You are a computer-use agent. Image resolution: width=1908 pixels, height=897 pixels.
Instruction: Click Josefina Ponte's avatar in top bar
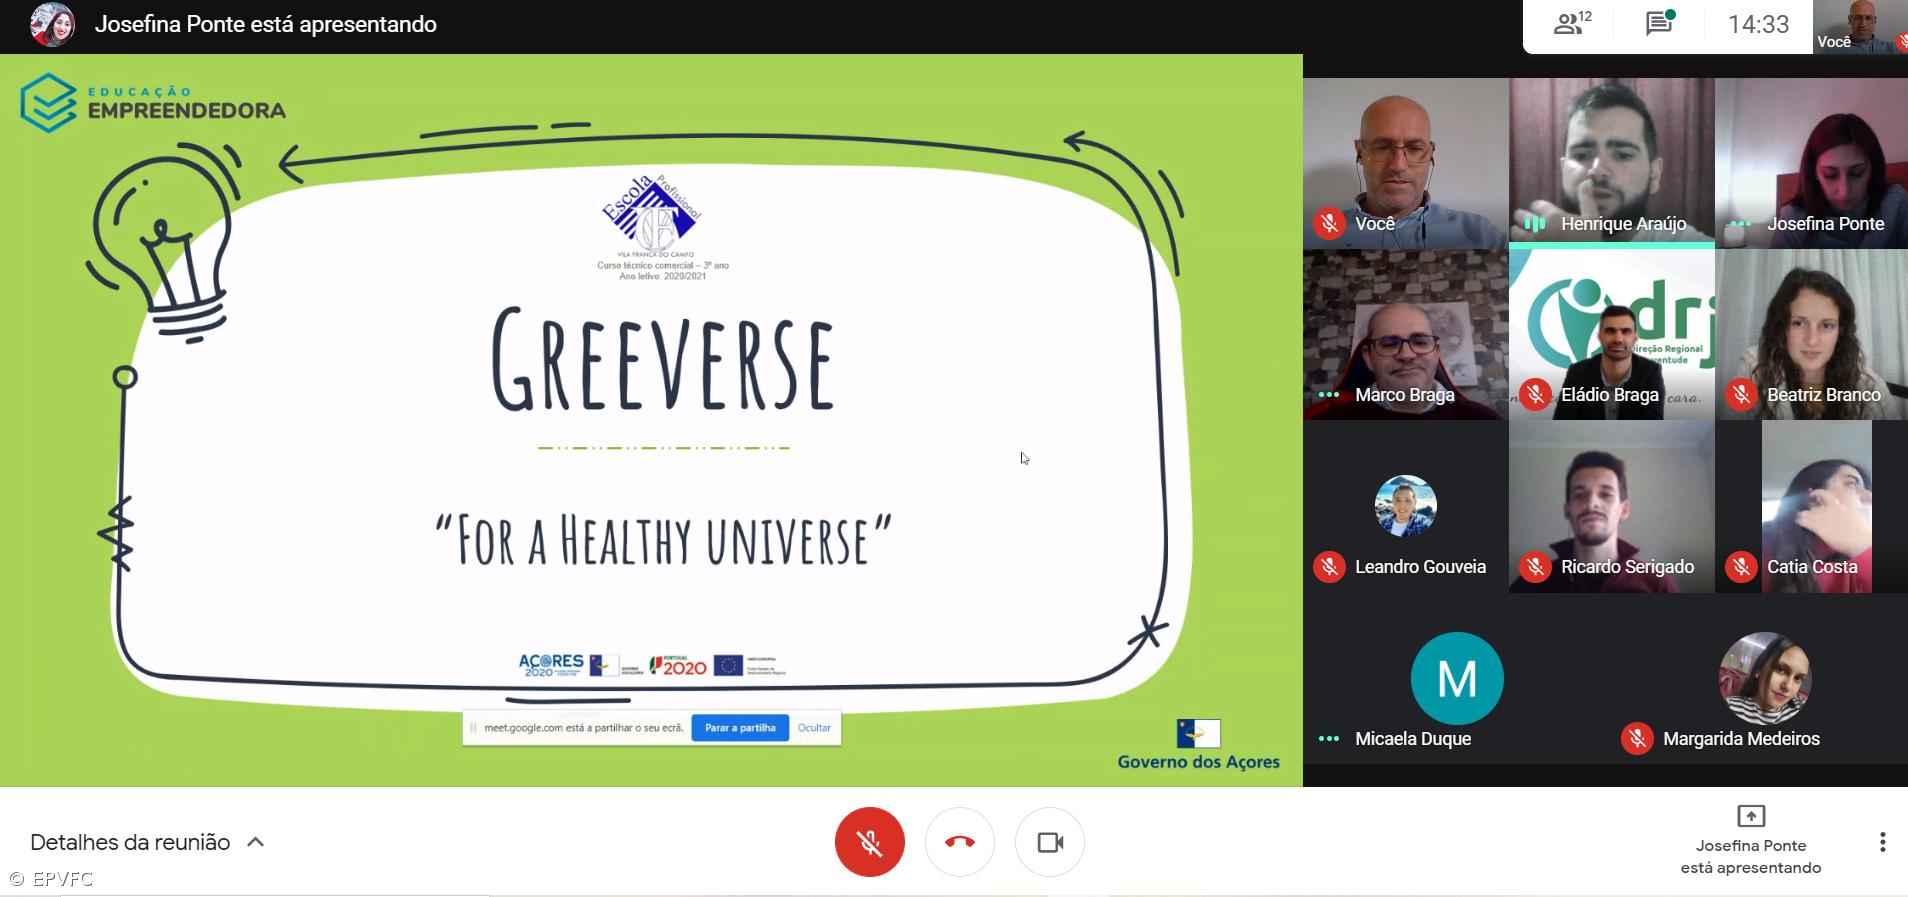(x=52, y=25)
